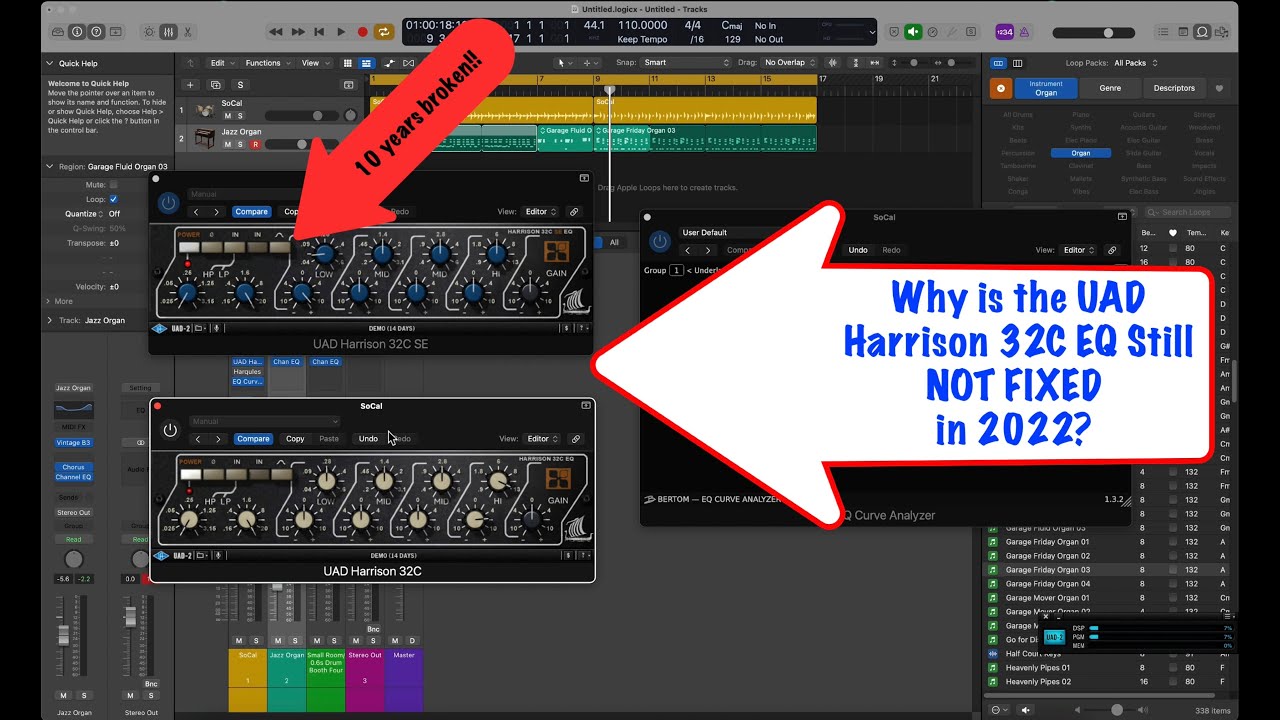Click Undo in the EQ Curve Analyzer window
The height and width of the screenshot is (720, 1280).
[x=858, y=250]
